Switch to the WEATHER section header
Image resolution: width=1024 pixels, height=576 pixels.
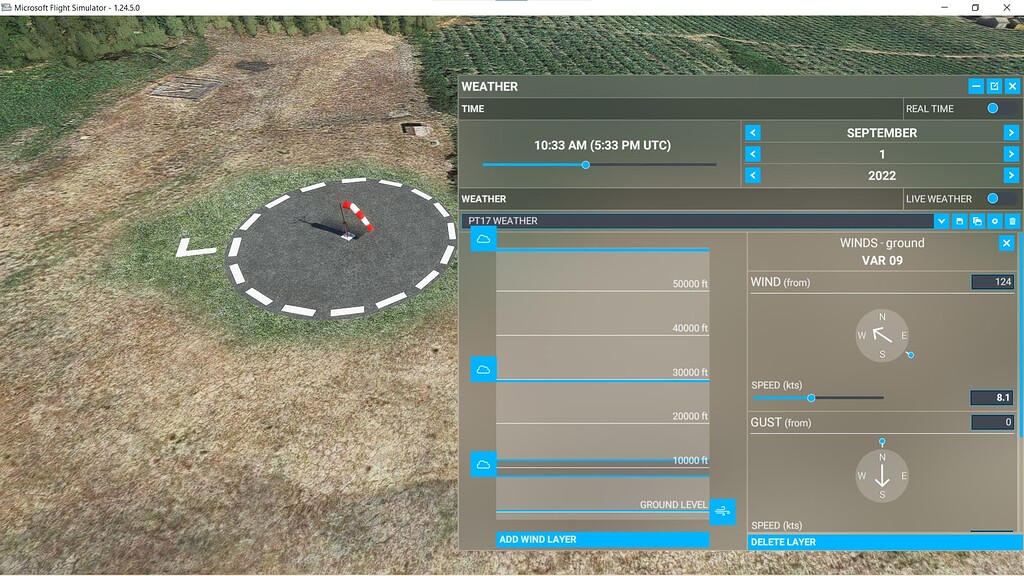pos(485,198)
